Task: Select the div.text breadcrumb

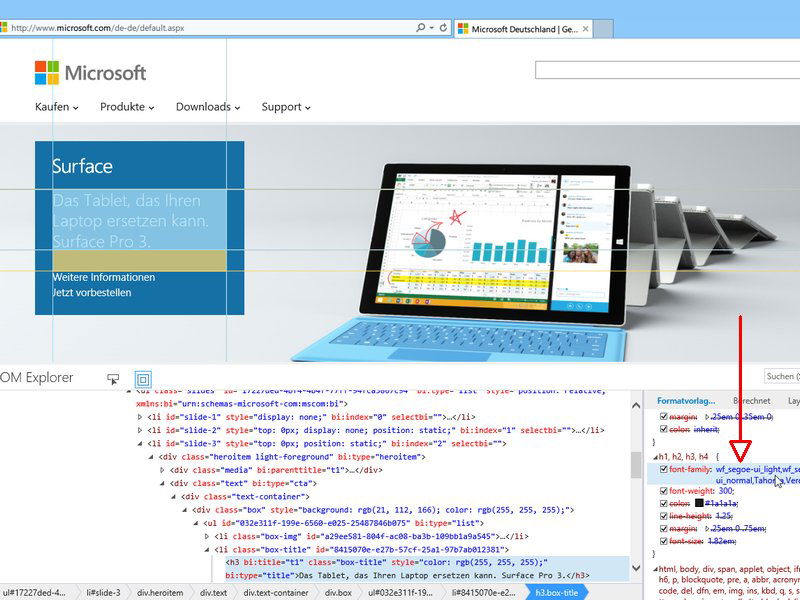Action: (213, 592)
